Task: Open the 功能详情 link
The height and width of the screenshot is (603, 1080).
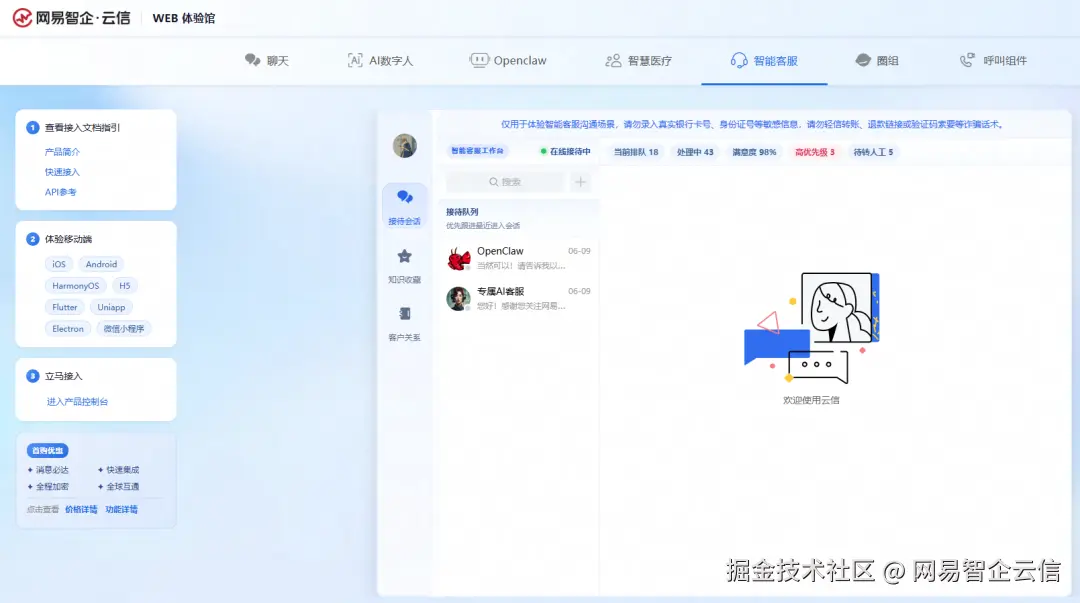Action: click(121, 509)
